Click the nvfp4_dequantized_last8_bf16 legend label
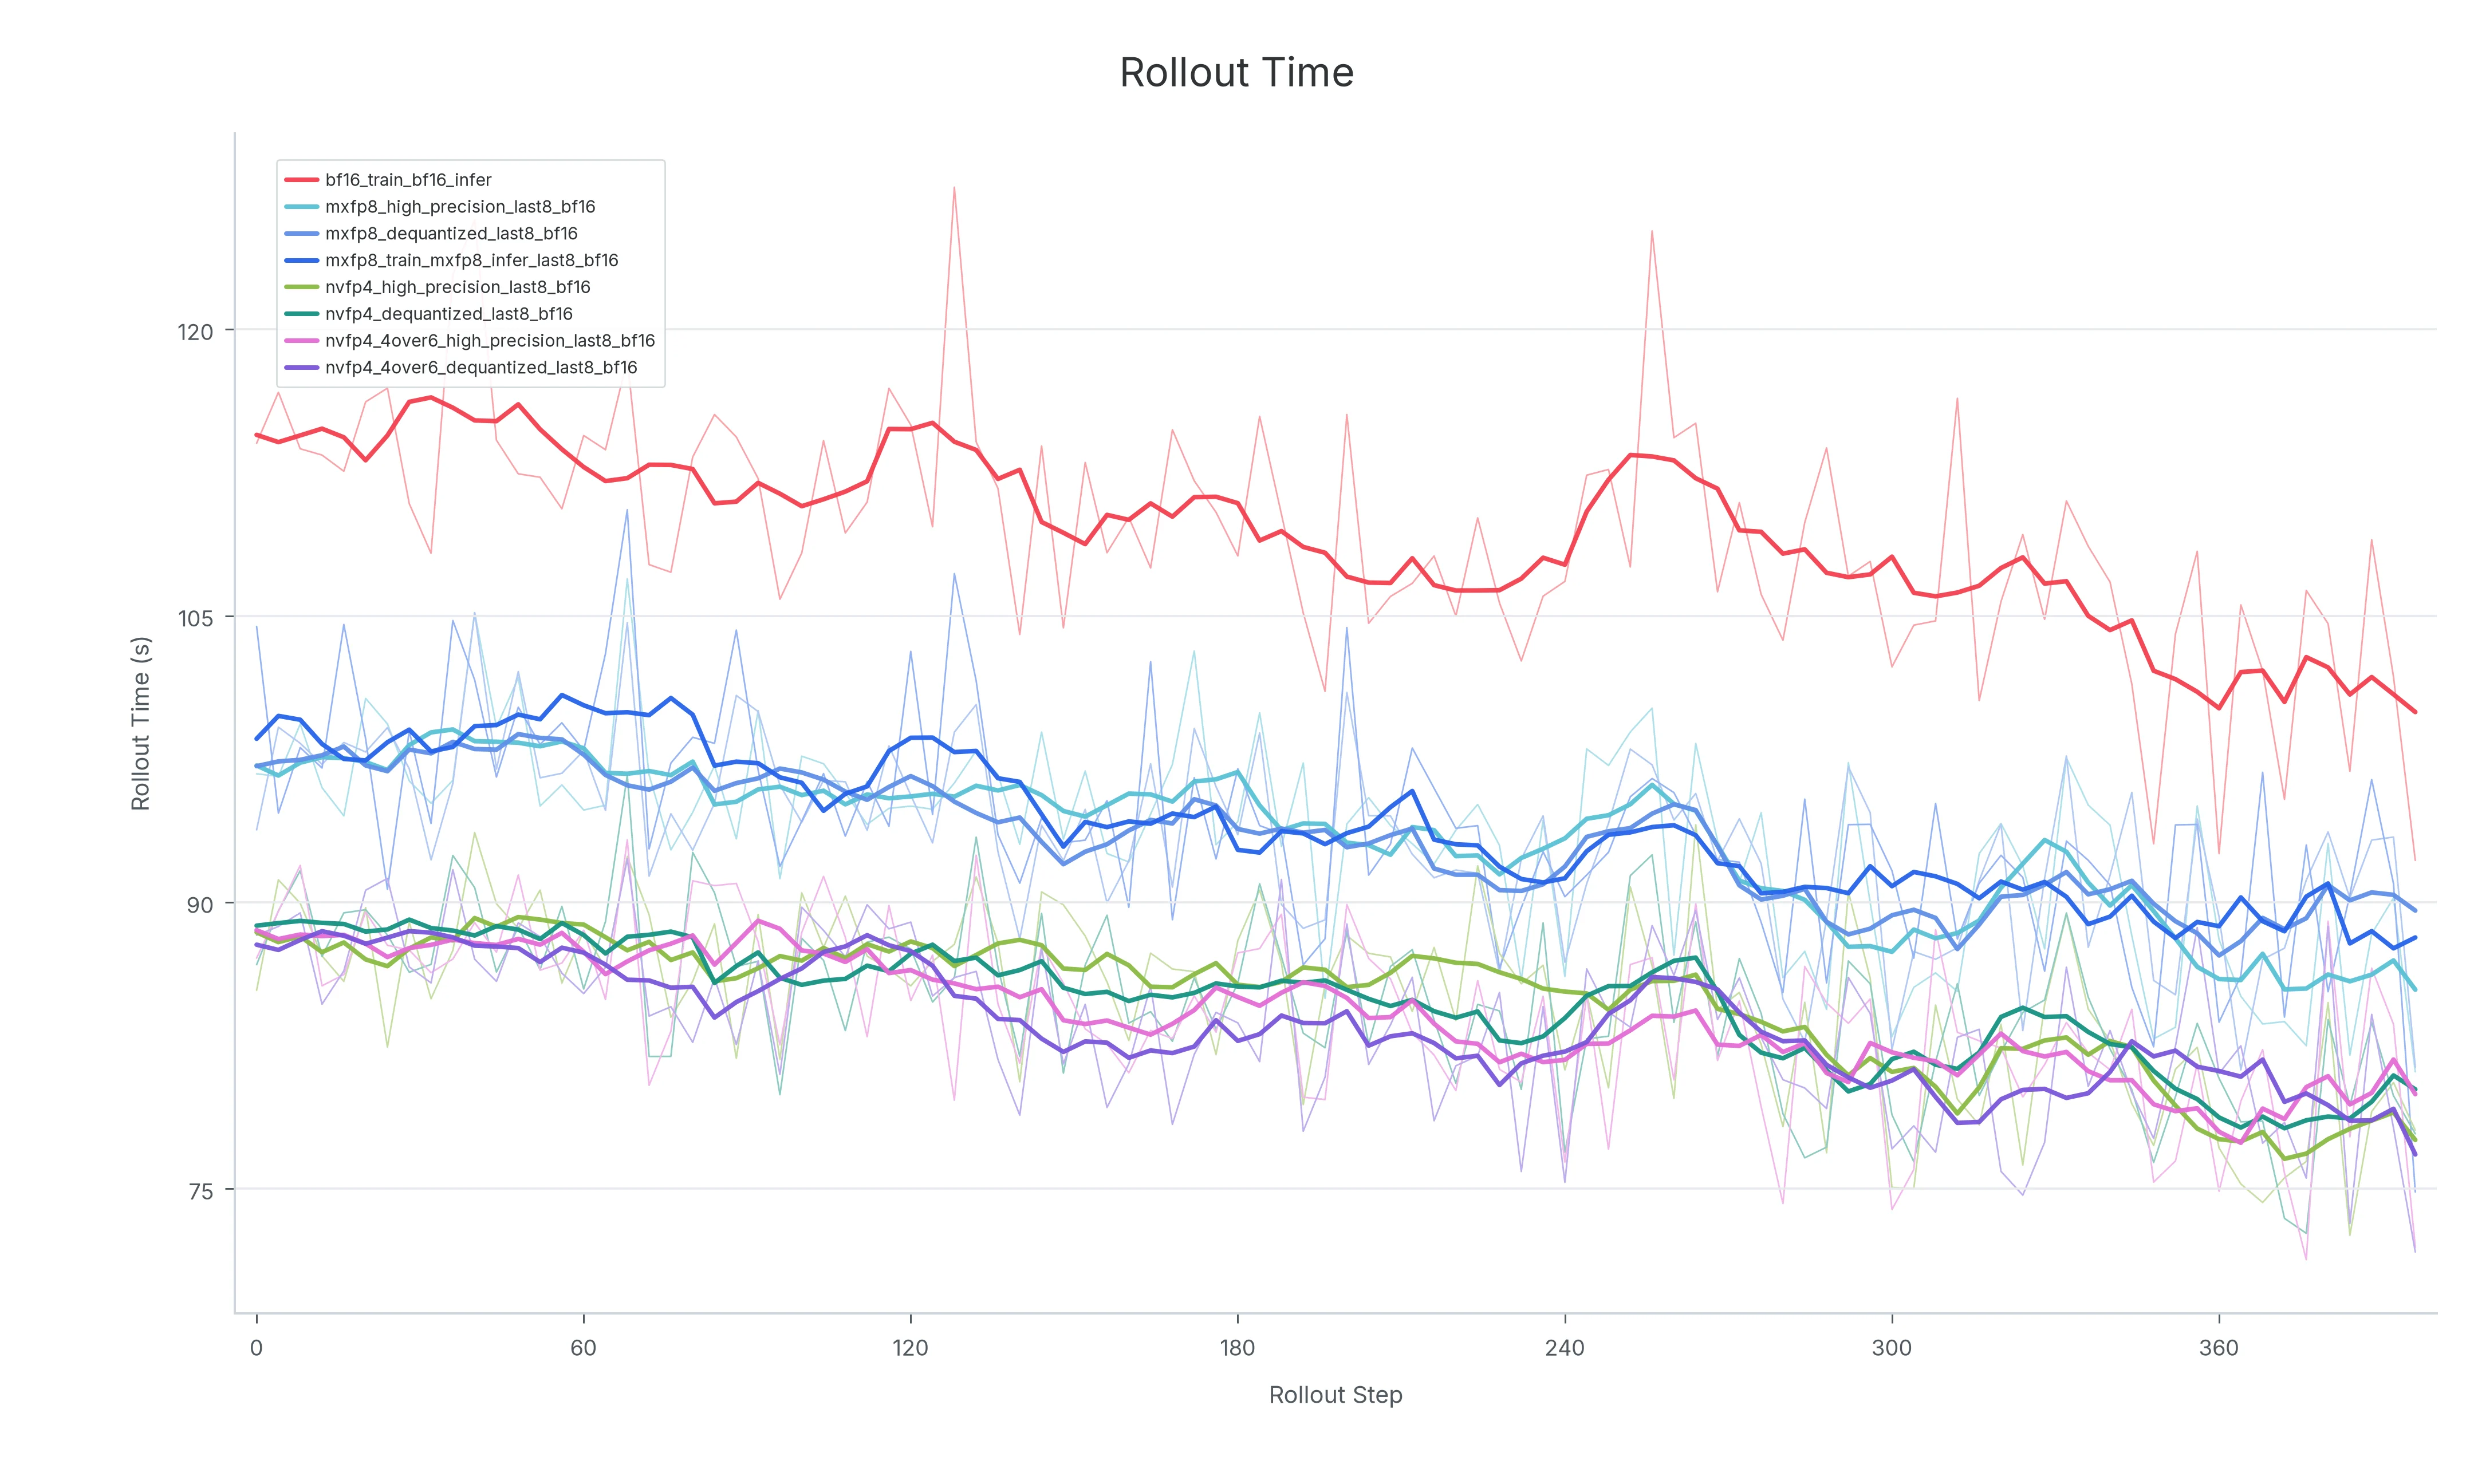2474x1484 pixels. (x=449, y=314)
